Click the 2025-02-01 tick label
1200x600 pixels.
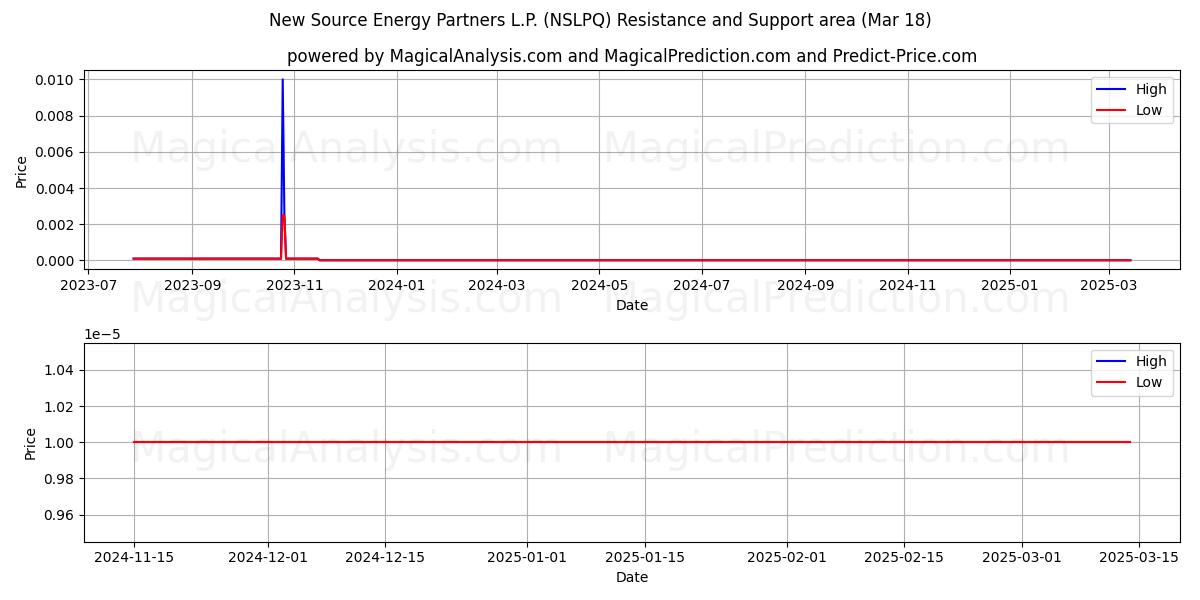[787, 557]
